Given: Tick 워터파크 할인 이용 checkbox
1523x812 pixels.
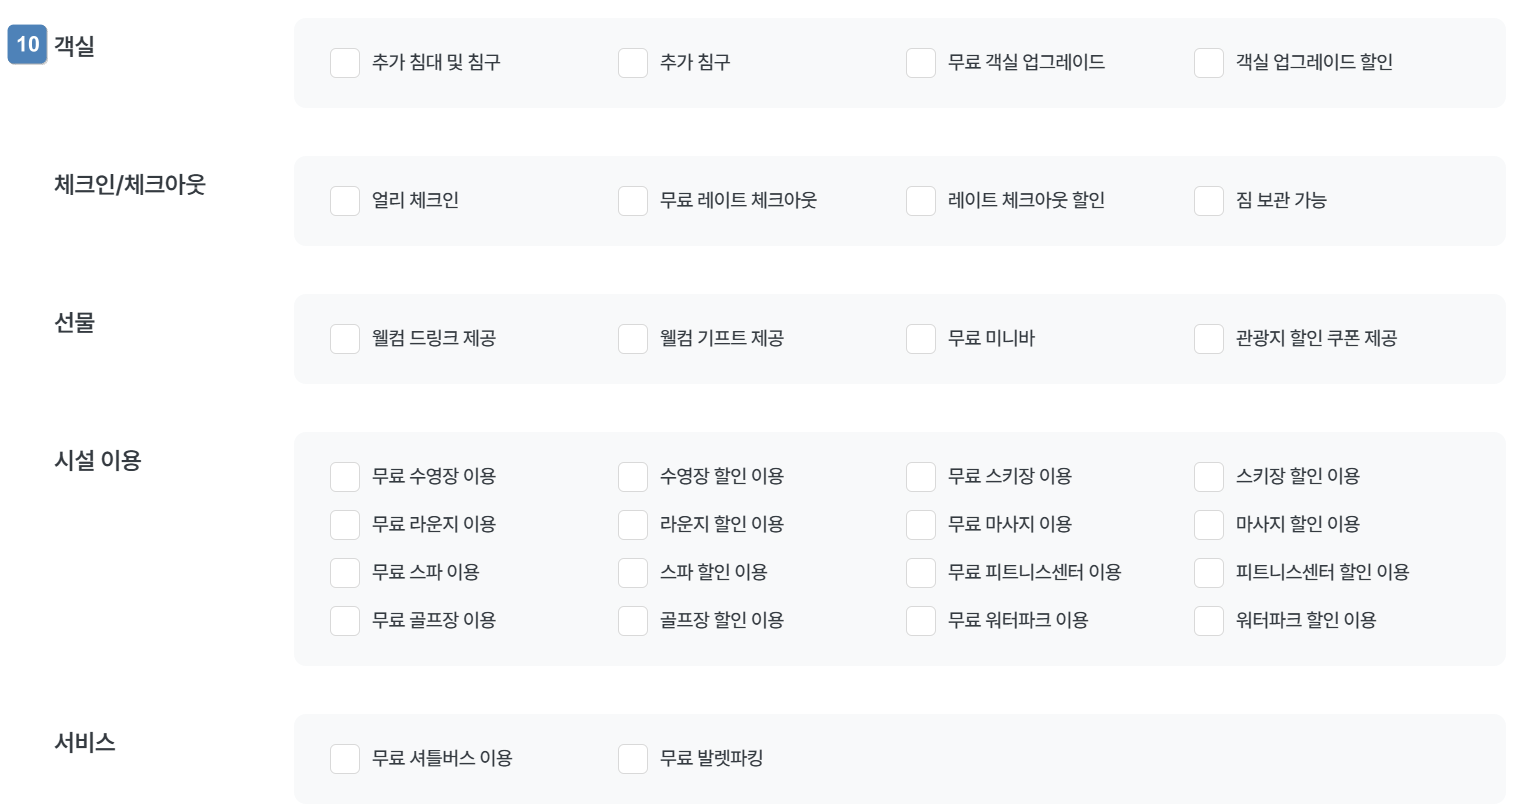Looking at the screenshot, I should 1209,621.
